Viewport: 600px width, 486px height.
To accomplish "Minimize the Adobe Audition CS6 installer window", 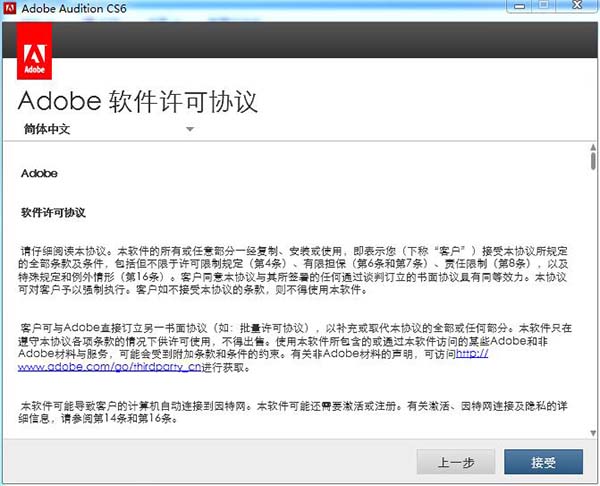I will 517,8.
